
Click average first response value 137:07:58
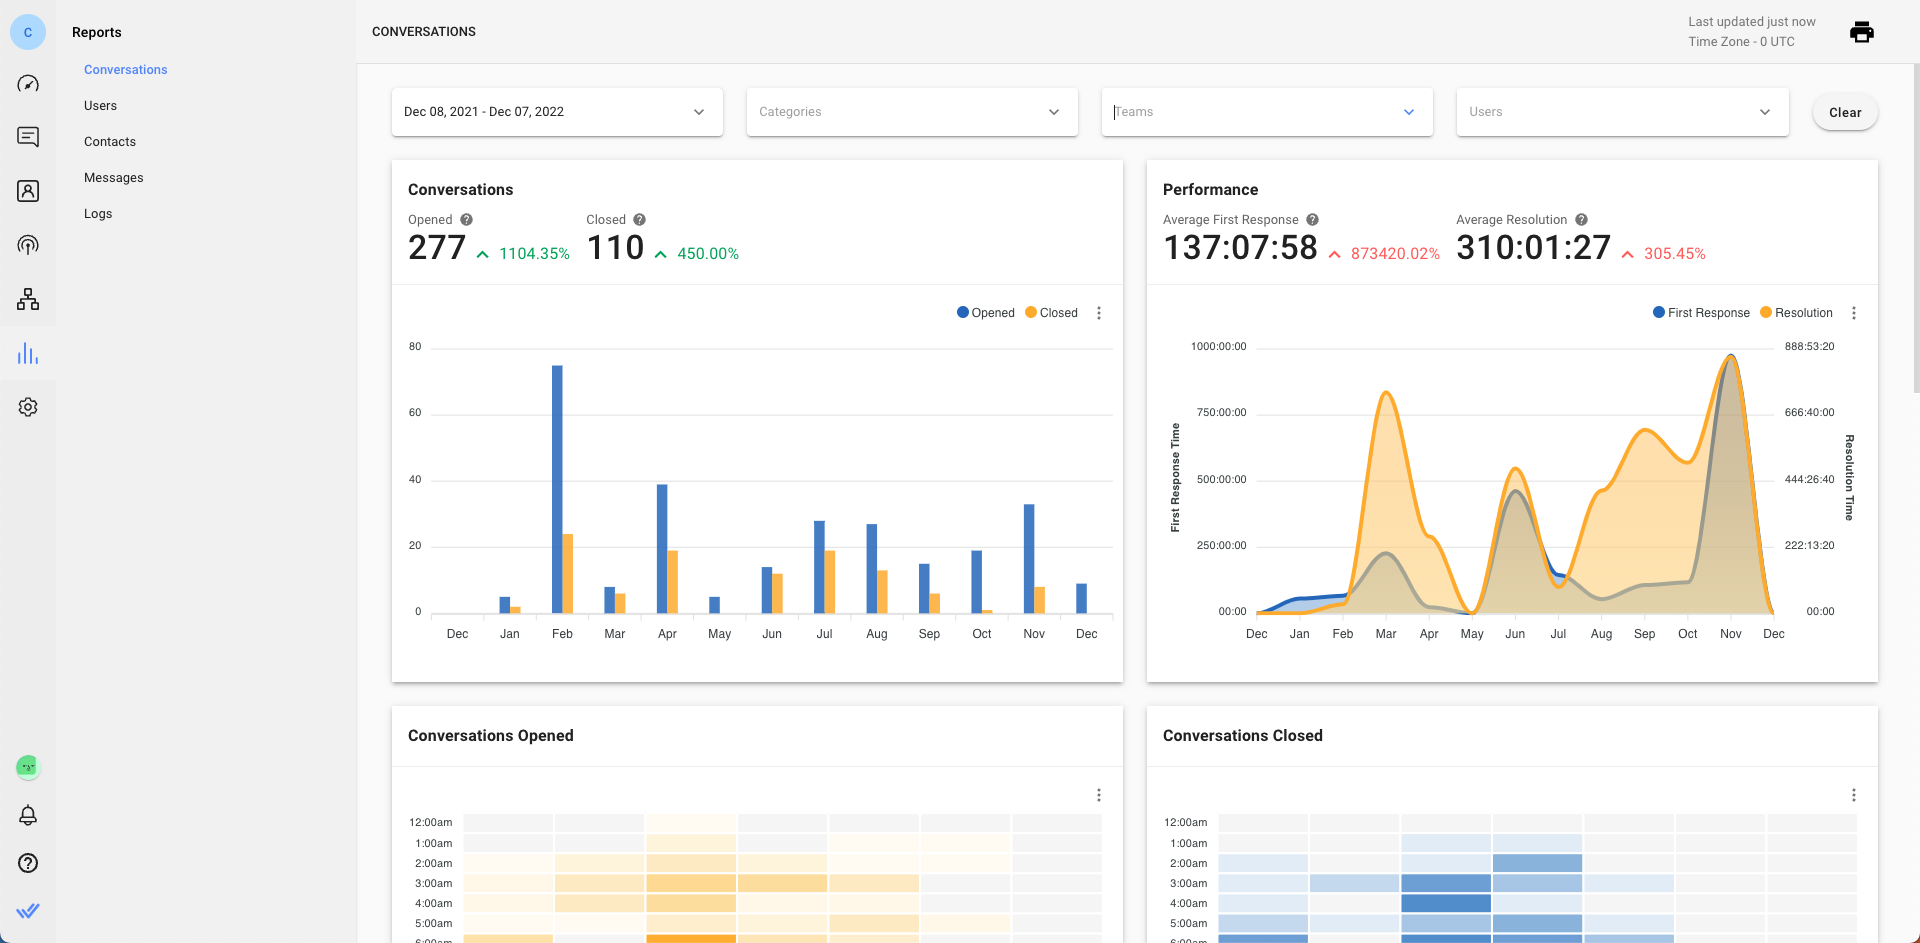(1240, 248)
